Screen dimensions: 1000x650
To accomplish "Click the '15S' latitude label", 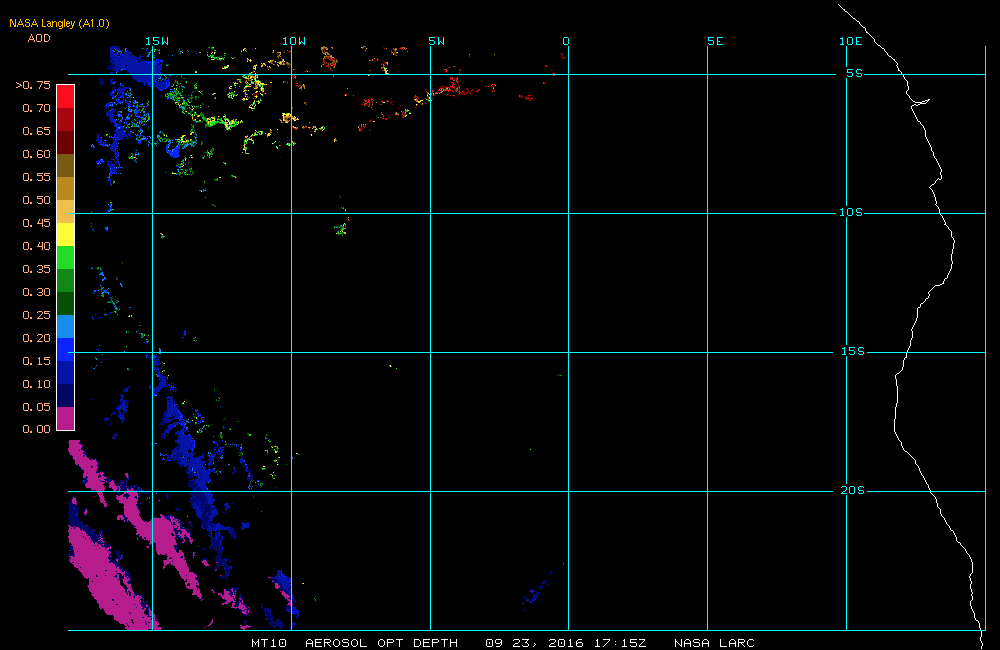I will pyautogui.click(x=853, y=351).
